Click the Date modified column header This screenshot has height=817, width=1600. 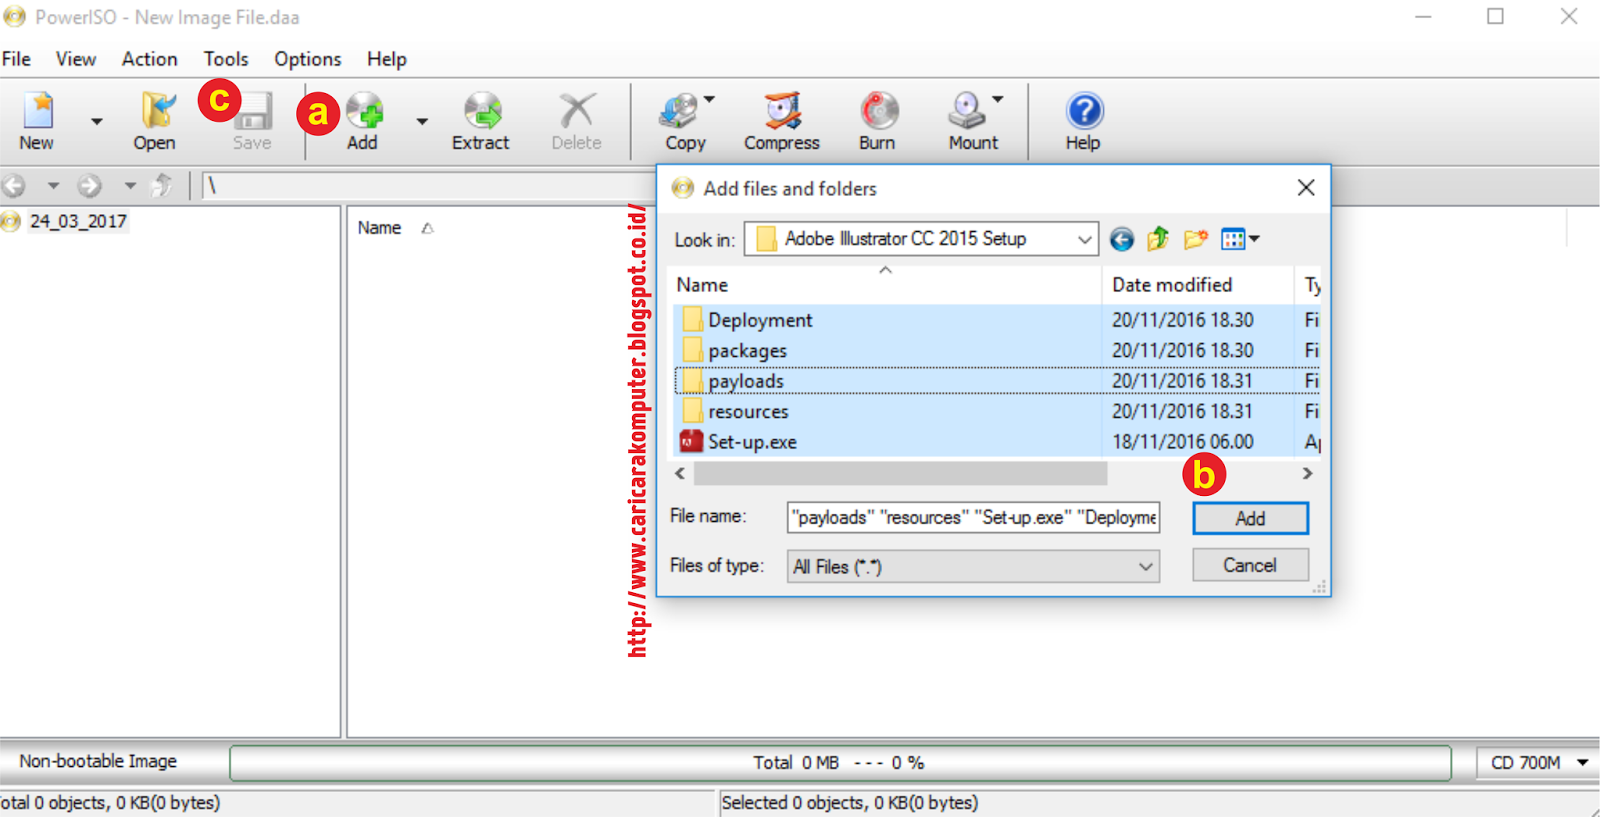coord(1172,285)
